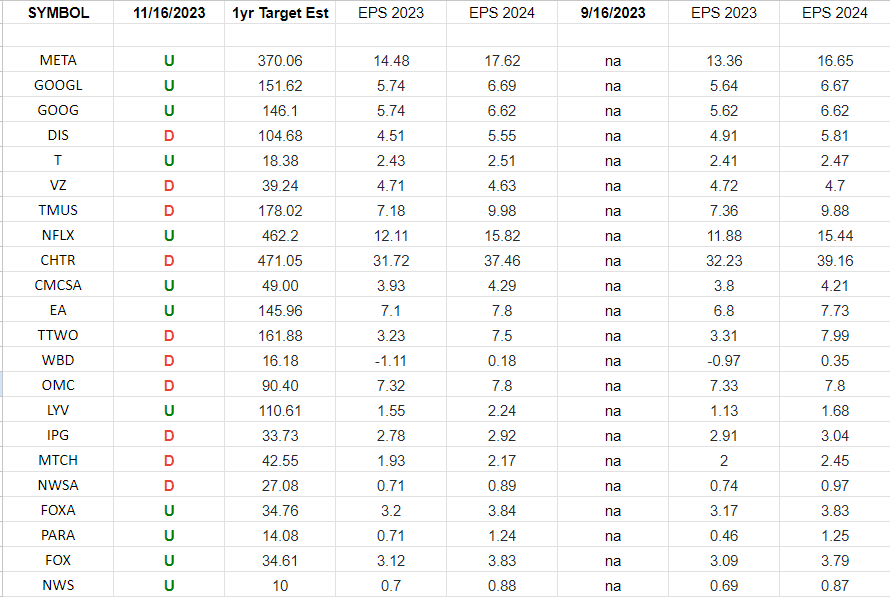Click the PARA symbol cell
This screenshot has height=597, width=890.
point(58,535)
